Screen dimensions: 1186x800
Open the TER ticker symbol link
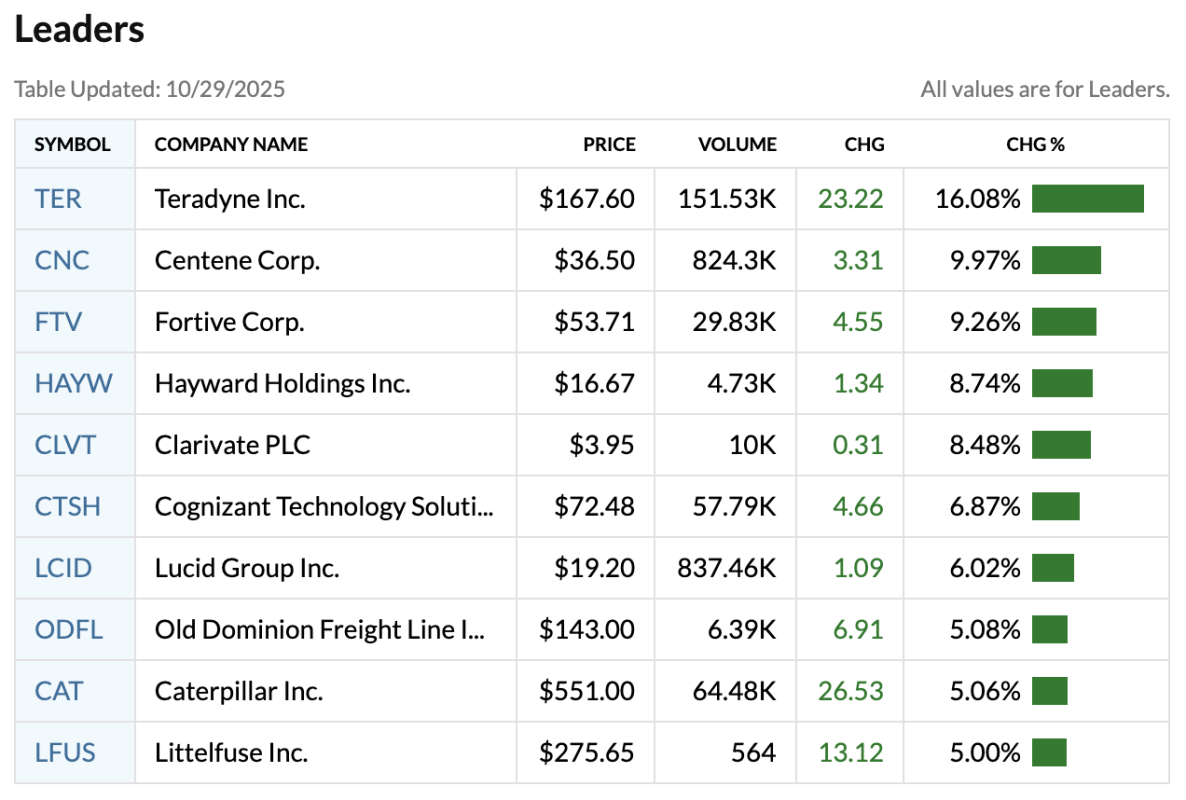[58, 199]
